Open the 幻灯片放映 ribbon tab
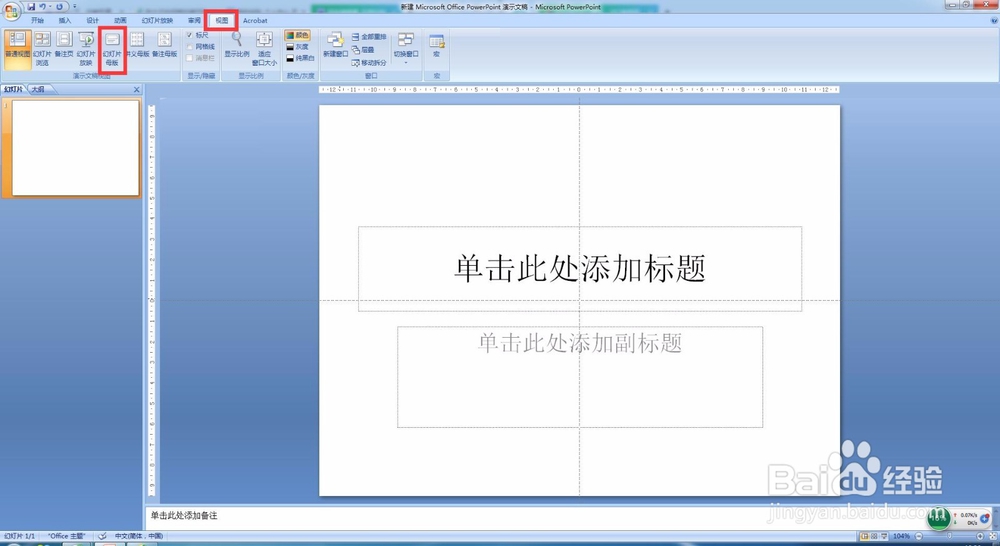Image resolution: width=1000 pixels, height=546 pixels. click(x=157, y=20)
